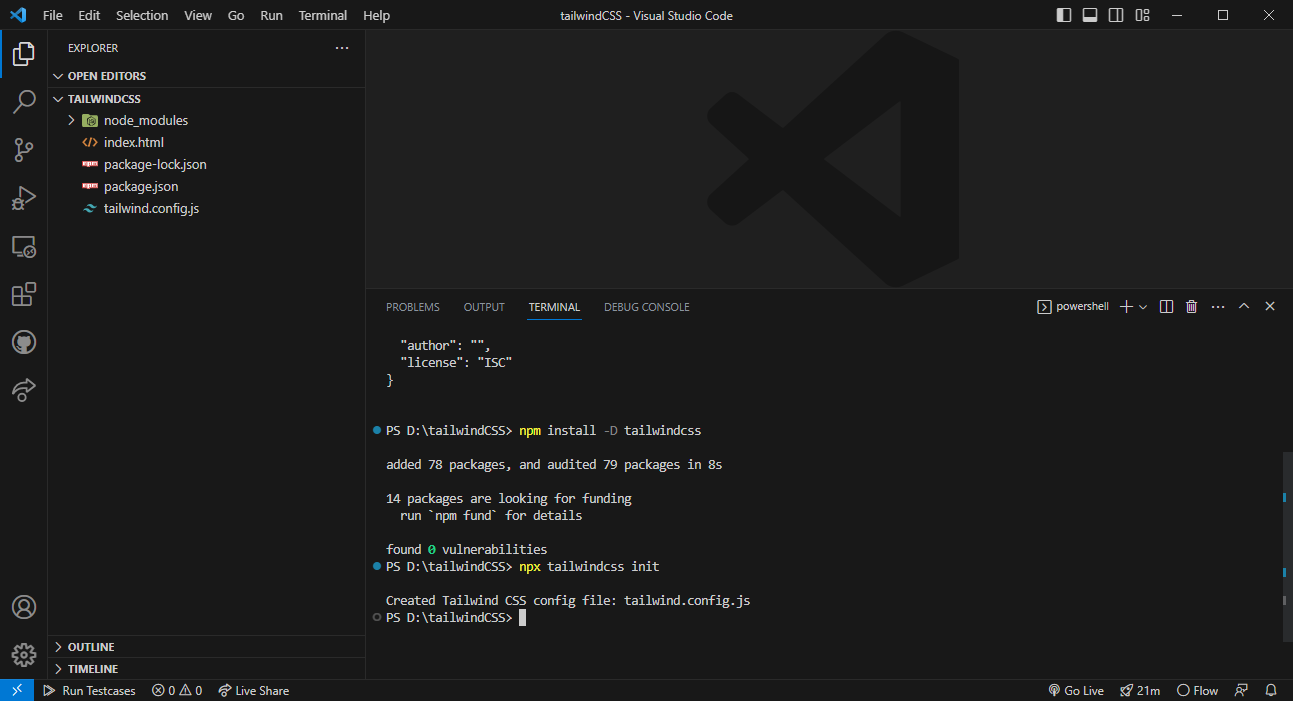
Task: Click the kill terminal trash icon
Action: tap(1191, 307)
